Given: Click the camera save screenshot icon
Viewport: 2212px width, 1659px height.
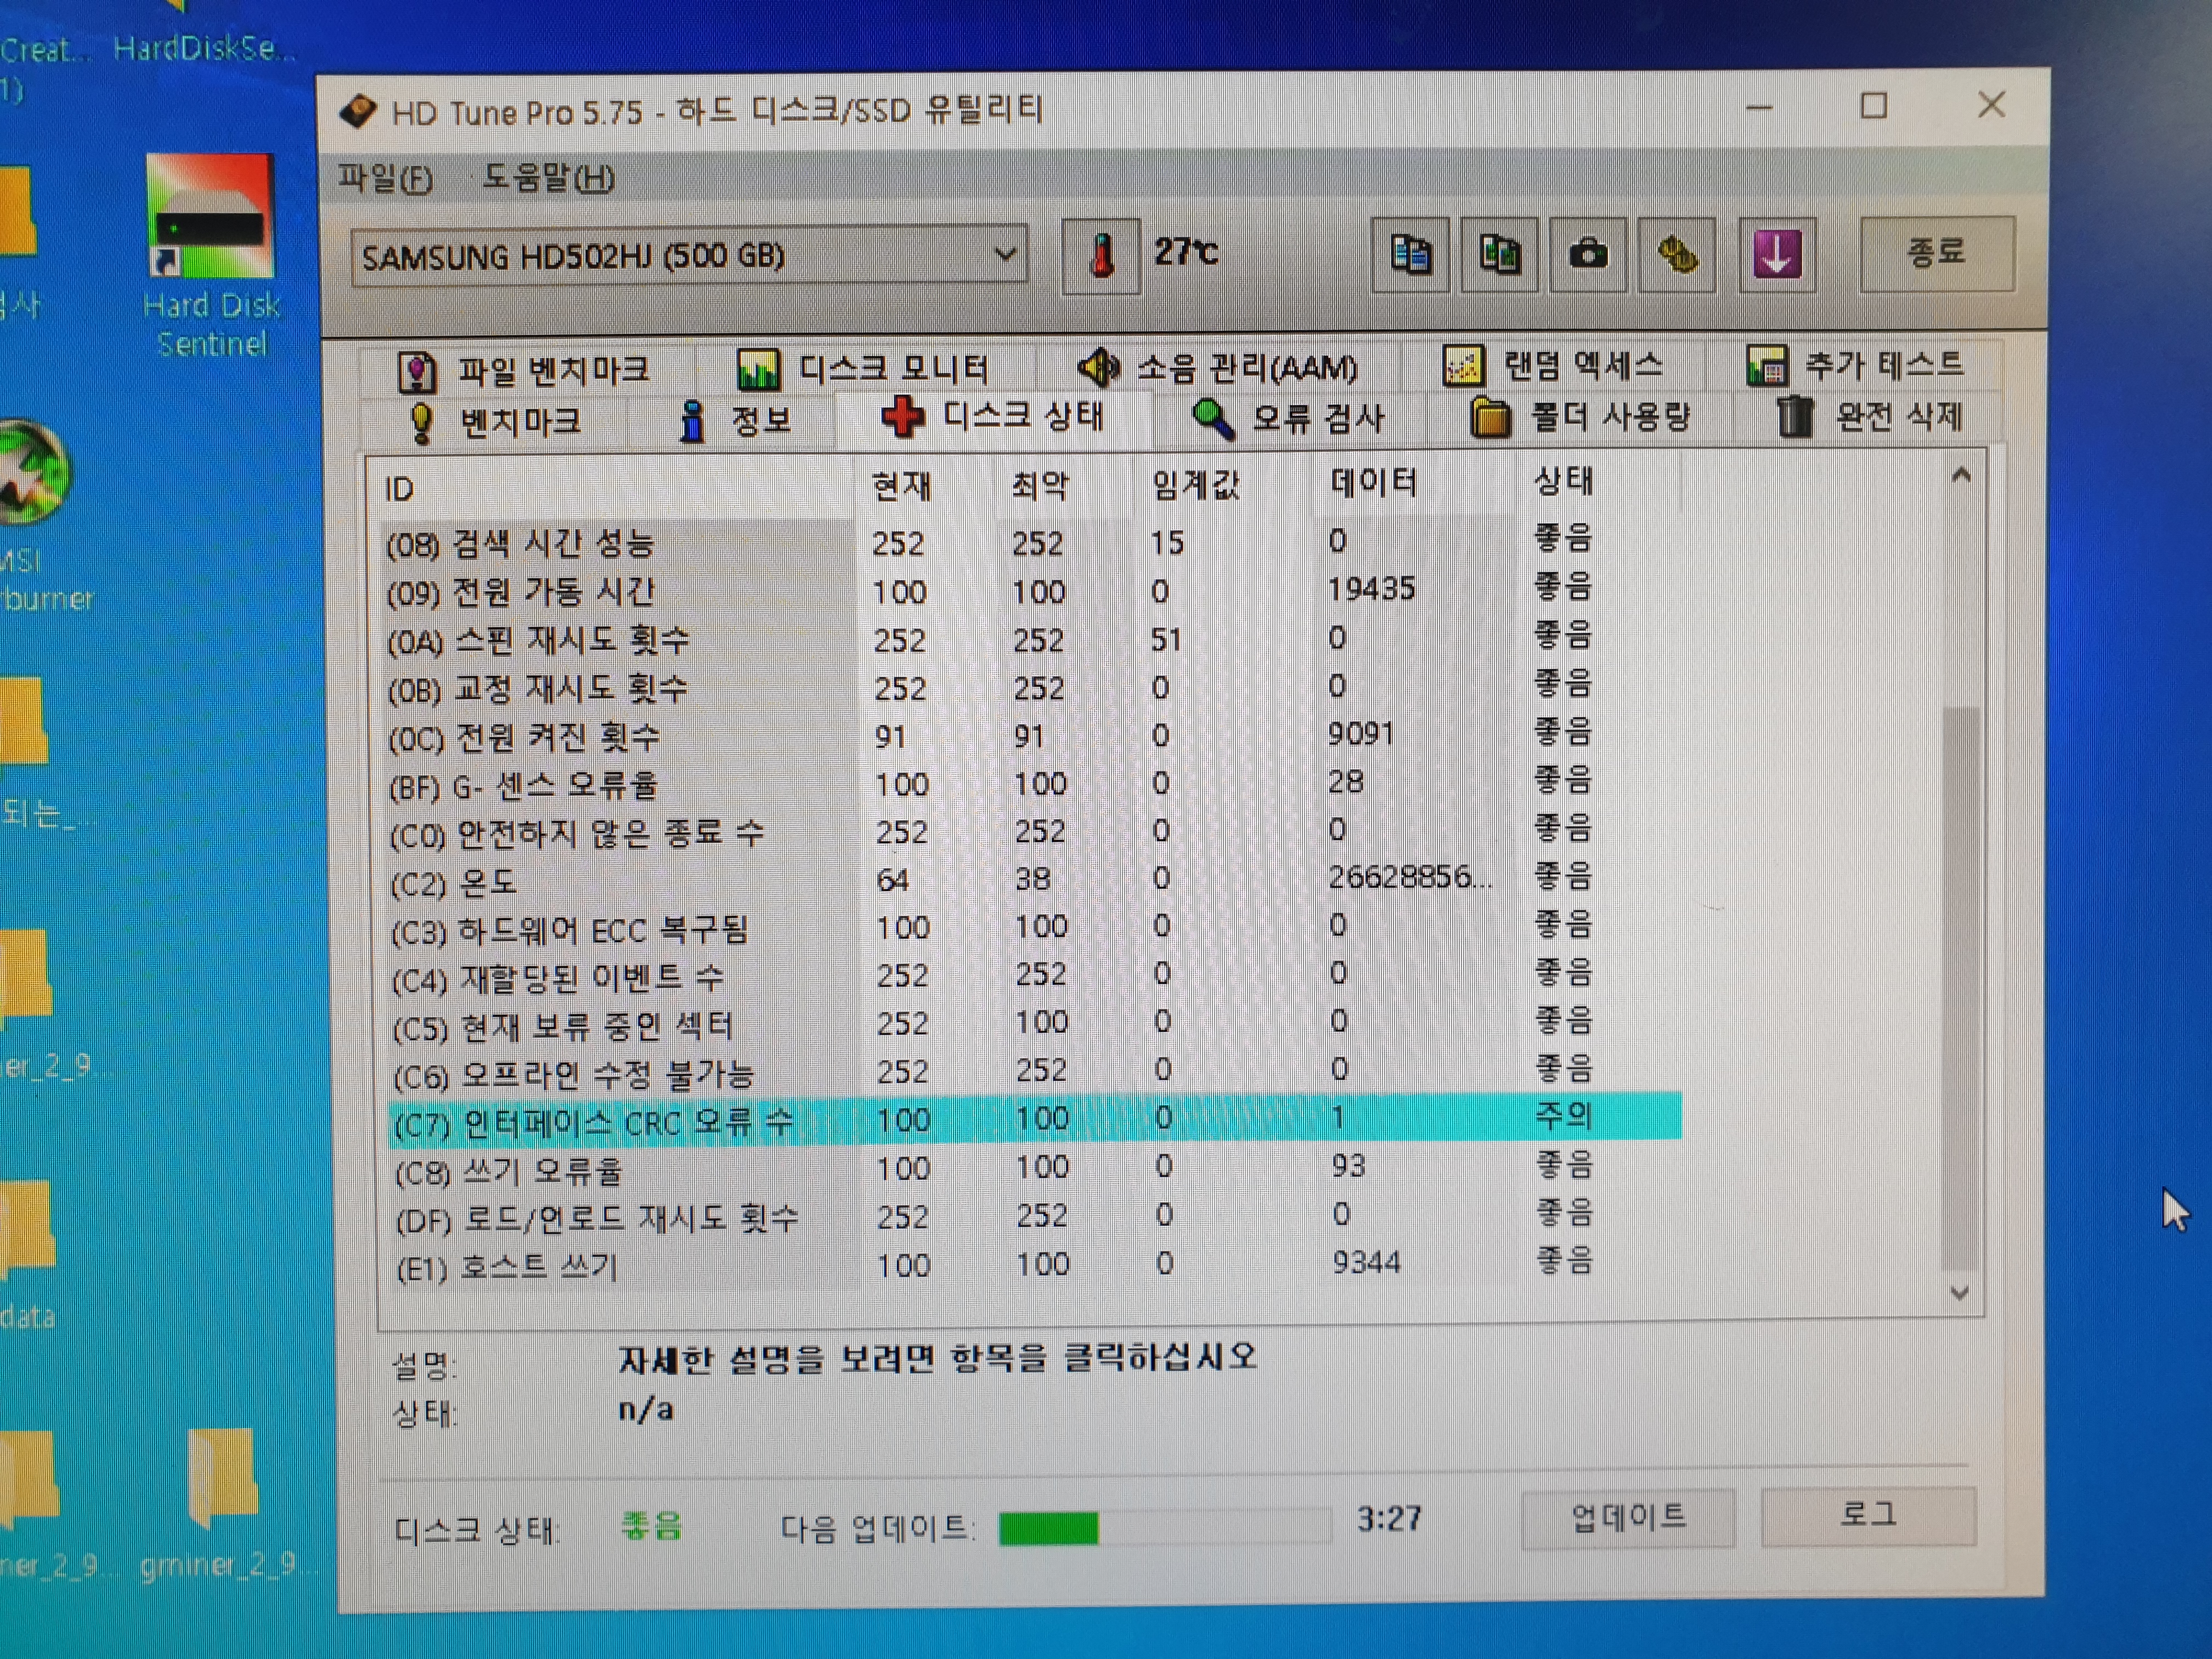Looking at the screenshot, I should 1588,254.
